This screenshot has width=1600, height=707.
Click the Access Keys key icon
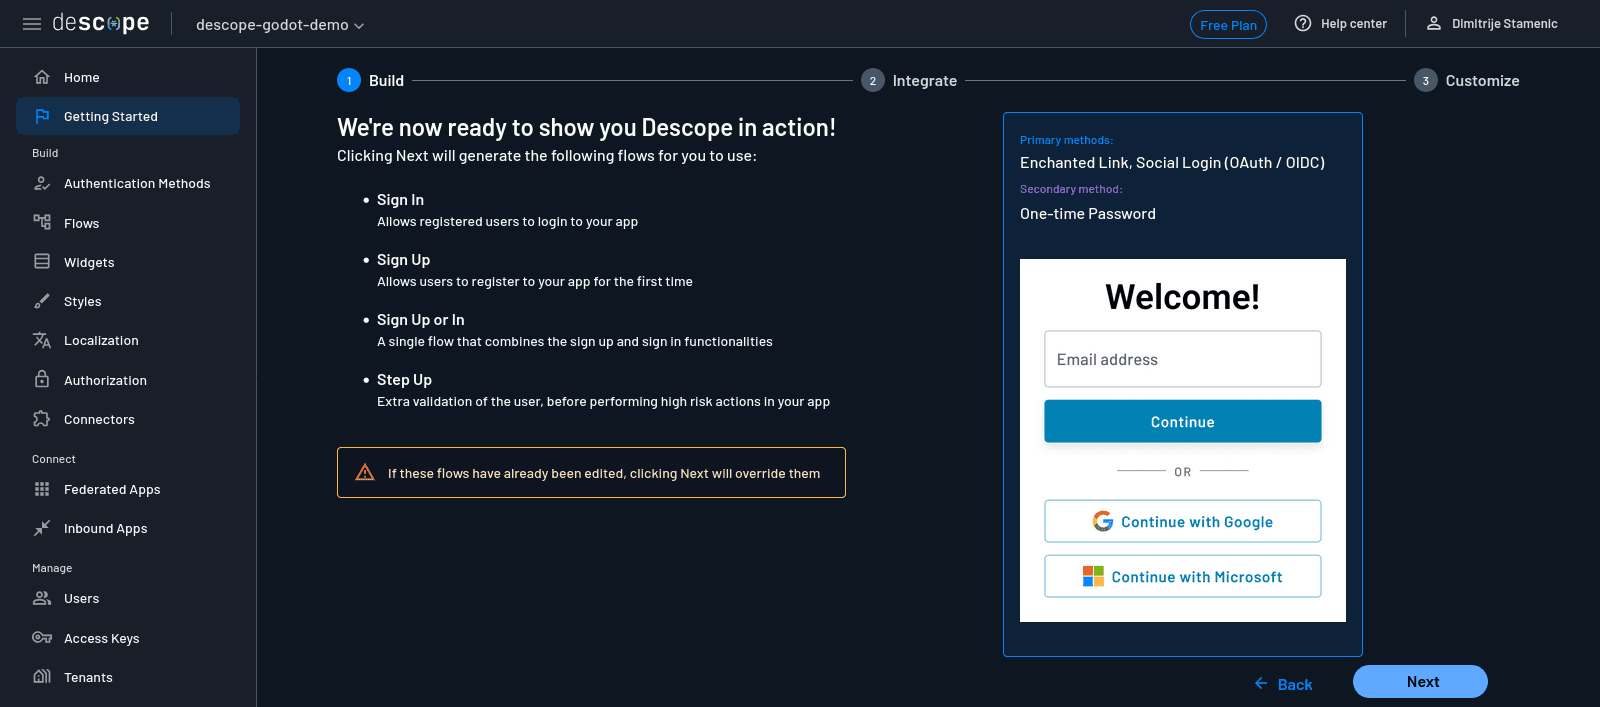click(x=42, y=638)
